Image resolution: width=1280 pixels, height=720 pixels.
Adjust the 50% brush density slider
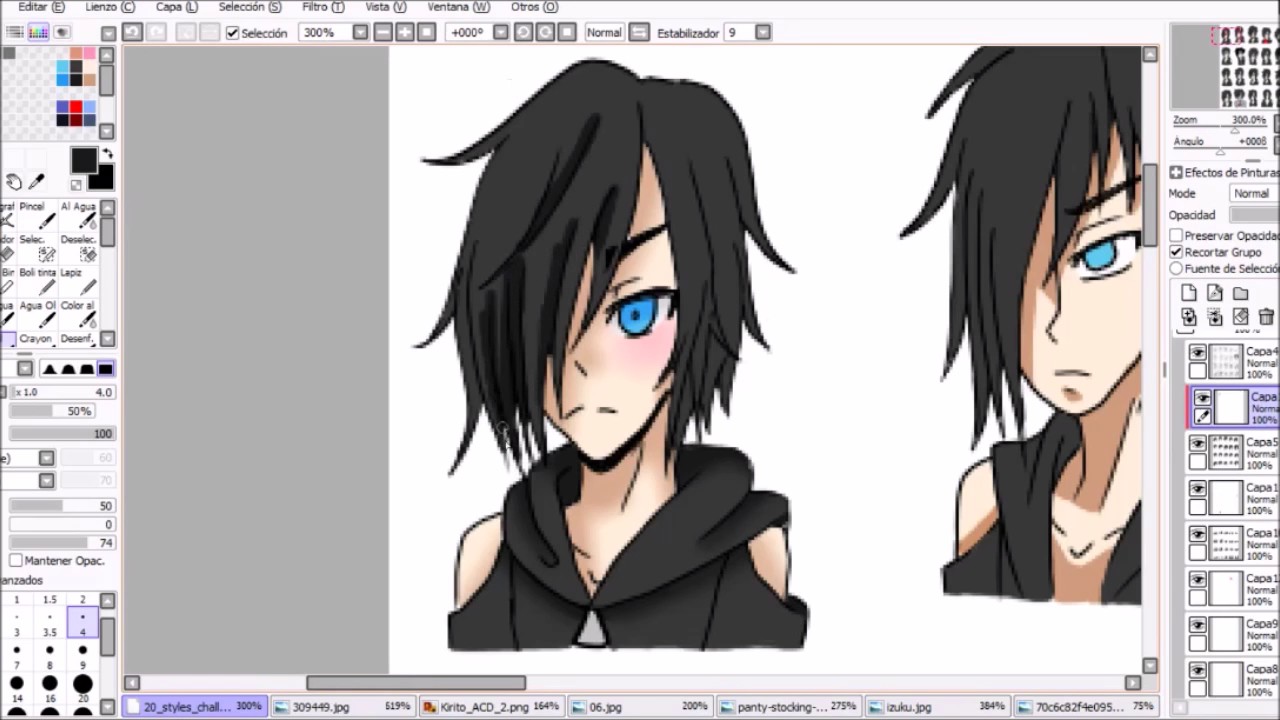point(50,411)
